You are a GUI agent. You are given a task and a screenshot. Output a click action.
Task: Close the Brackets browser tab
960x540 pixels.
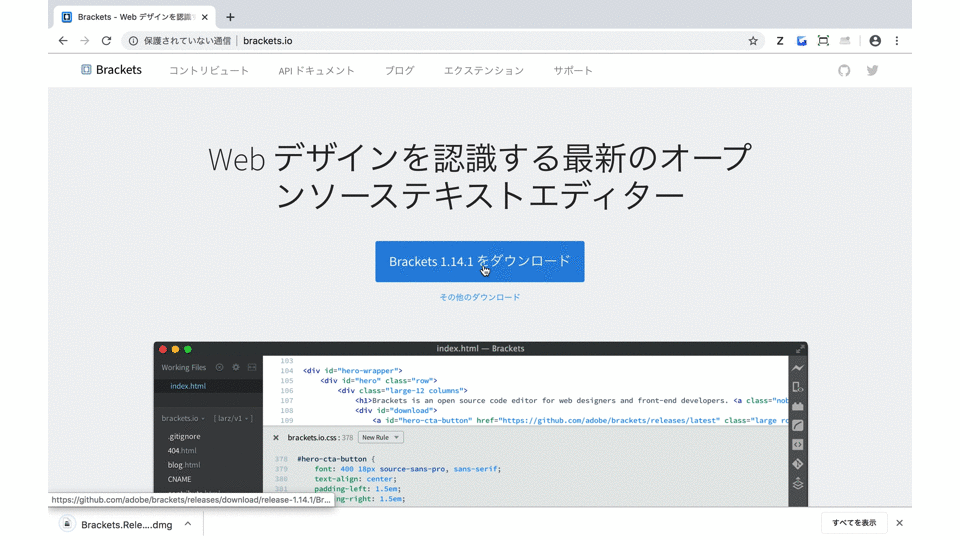204,17
